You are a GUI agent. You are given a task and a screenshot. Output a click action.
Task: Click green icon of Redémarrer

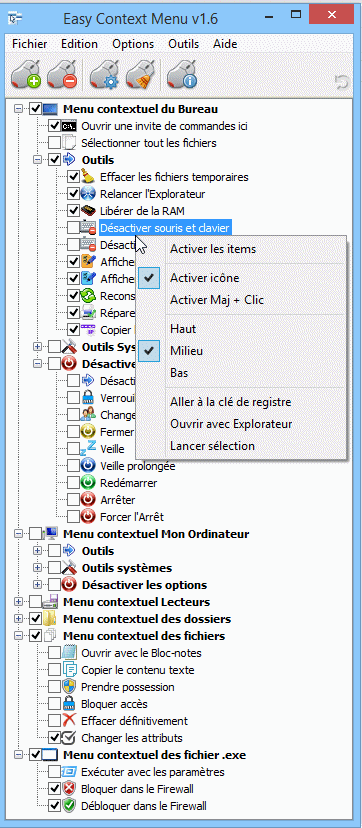pos(88,483)
